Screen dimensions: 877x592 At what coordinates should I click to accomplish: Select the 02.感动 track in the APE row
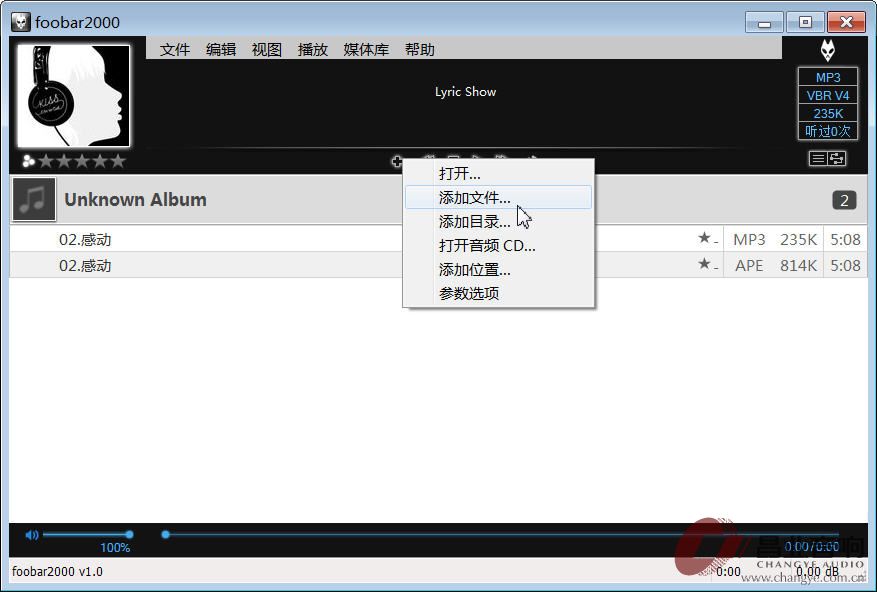click(85, 265)
